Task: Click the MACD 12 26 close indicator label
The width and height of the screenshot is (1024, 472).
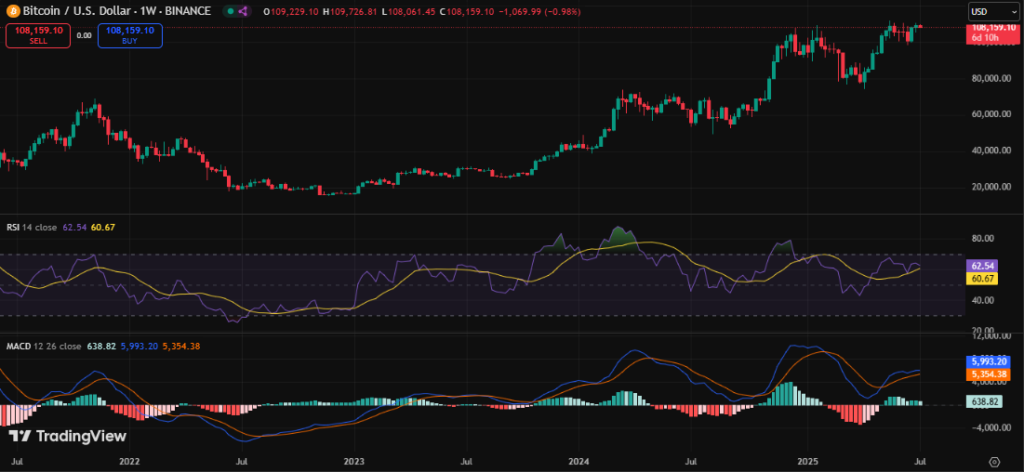Action: [44, 346]
